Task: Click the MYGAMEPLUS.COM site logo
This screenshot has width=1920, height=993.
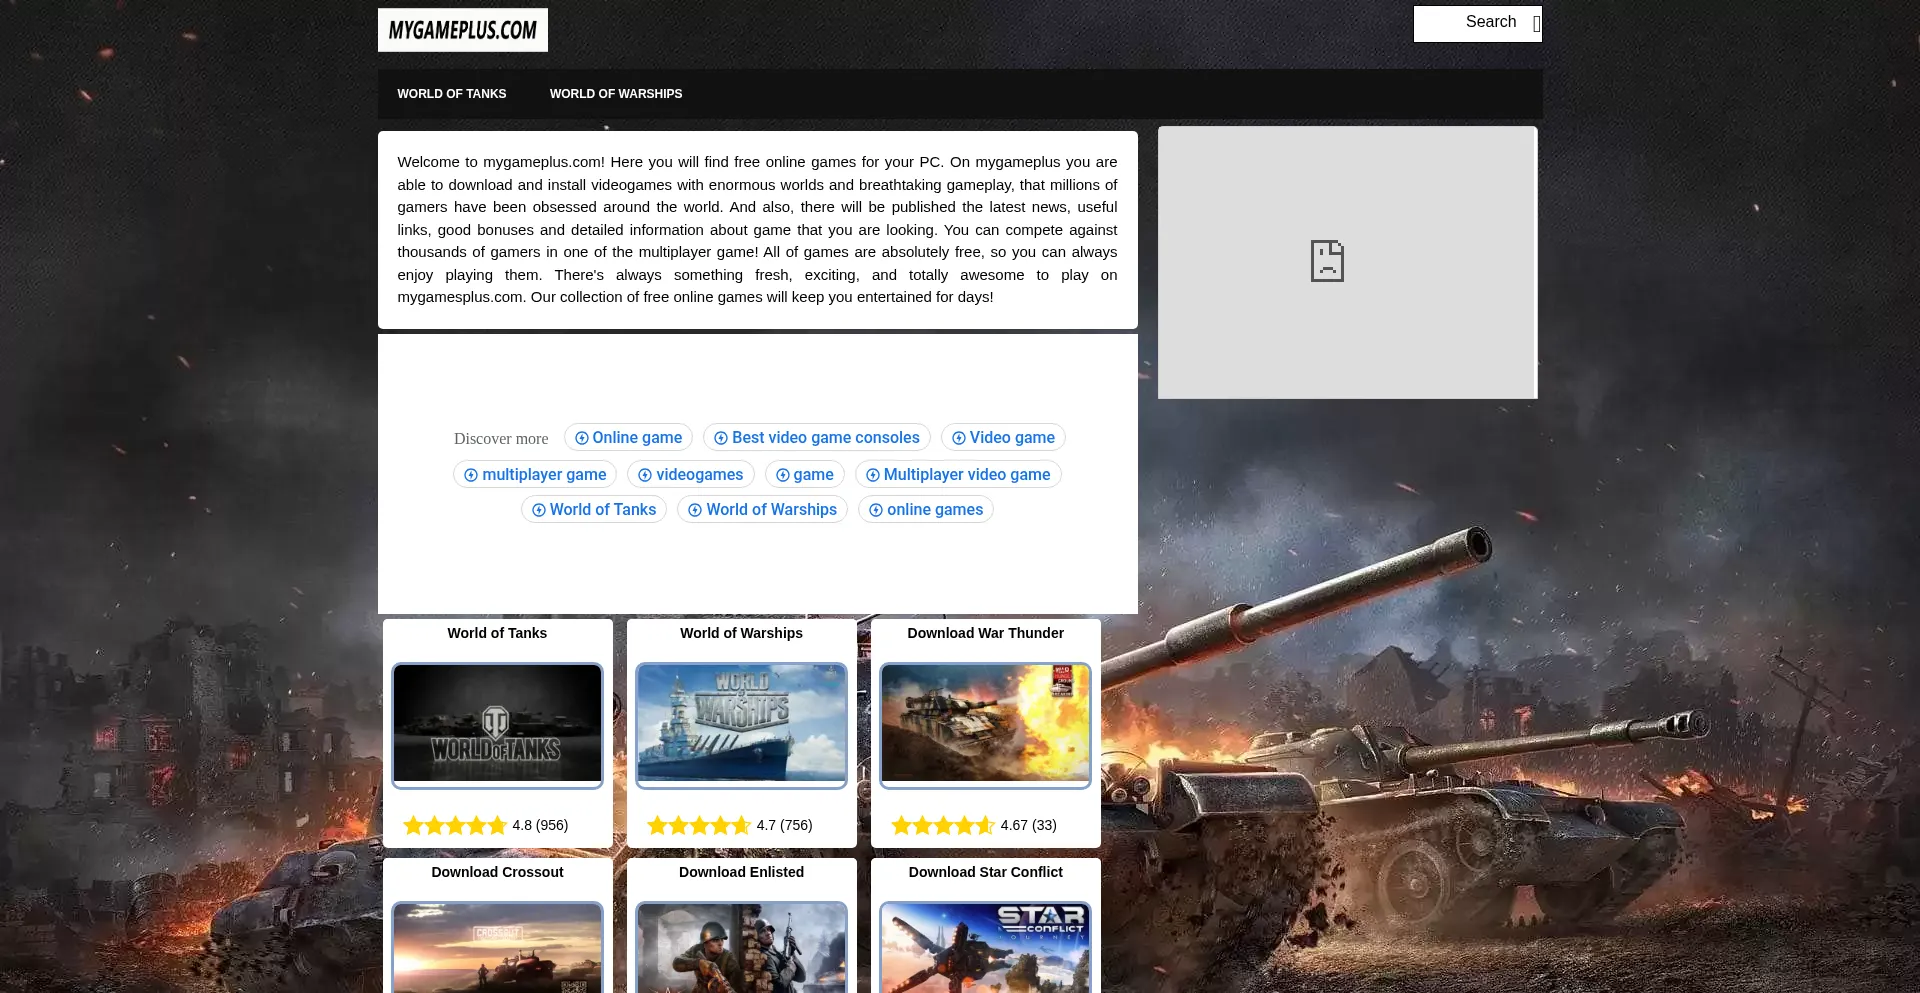Action: [x=462, y=30]
